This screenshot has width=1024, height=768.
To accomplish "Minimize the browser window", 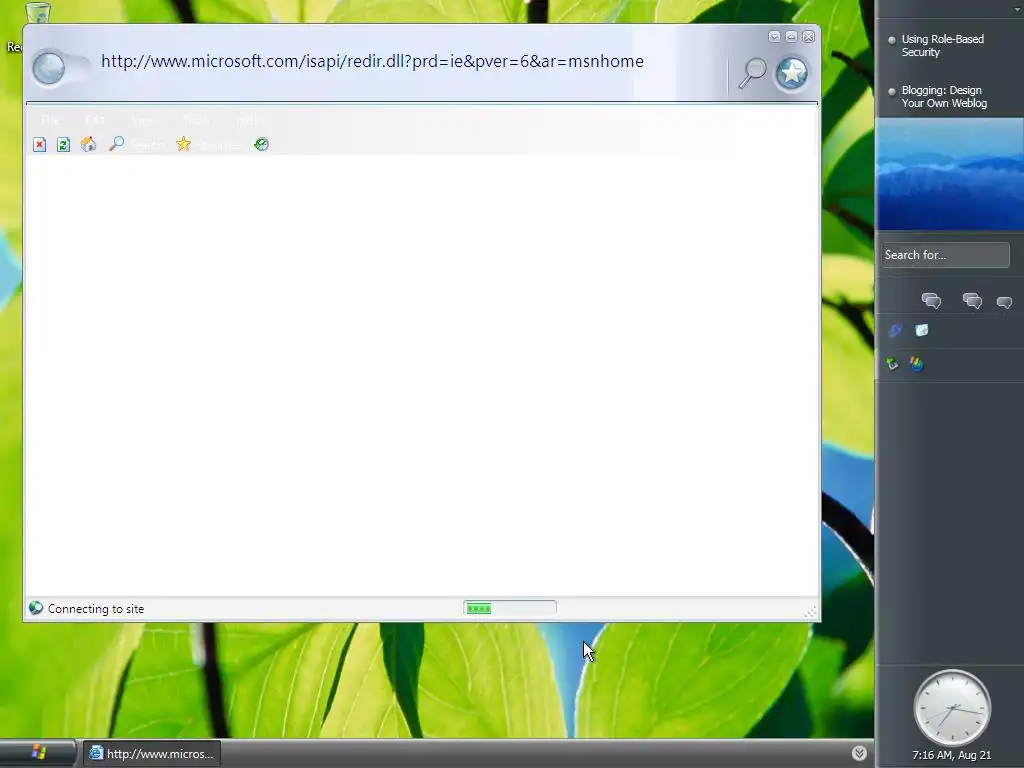I will point(775,37).
